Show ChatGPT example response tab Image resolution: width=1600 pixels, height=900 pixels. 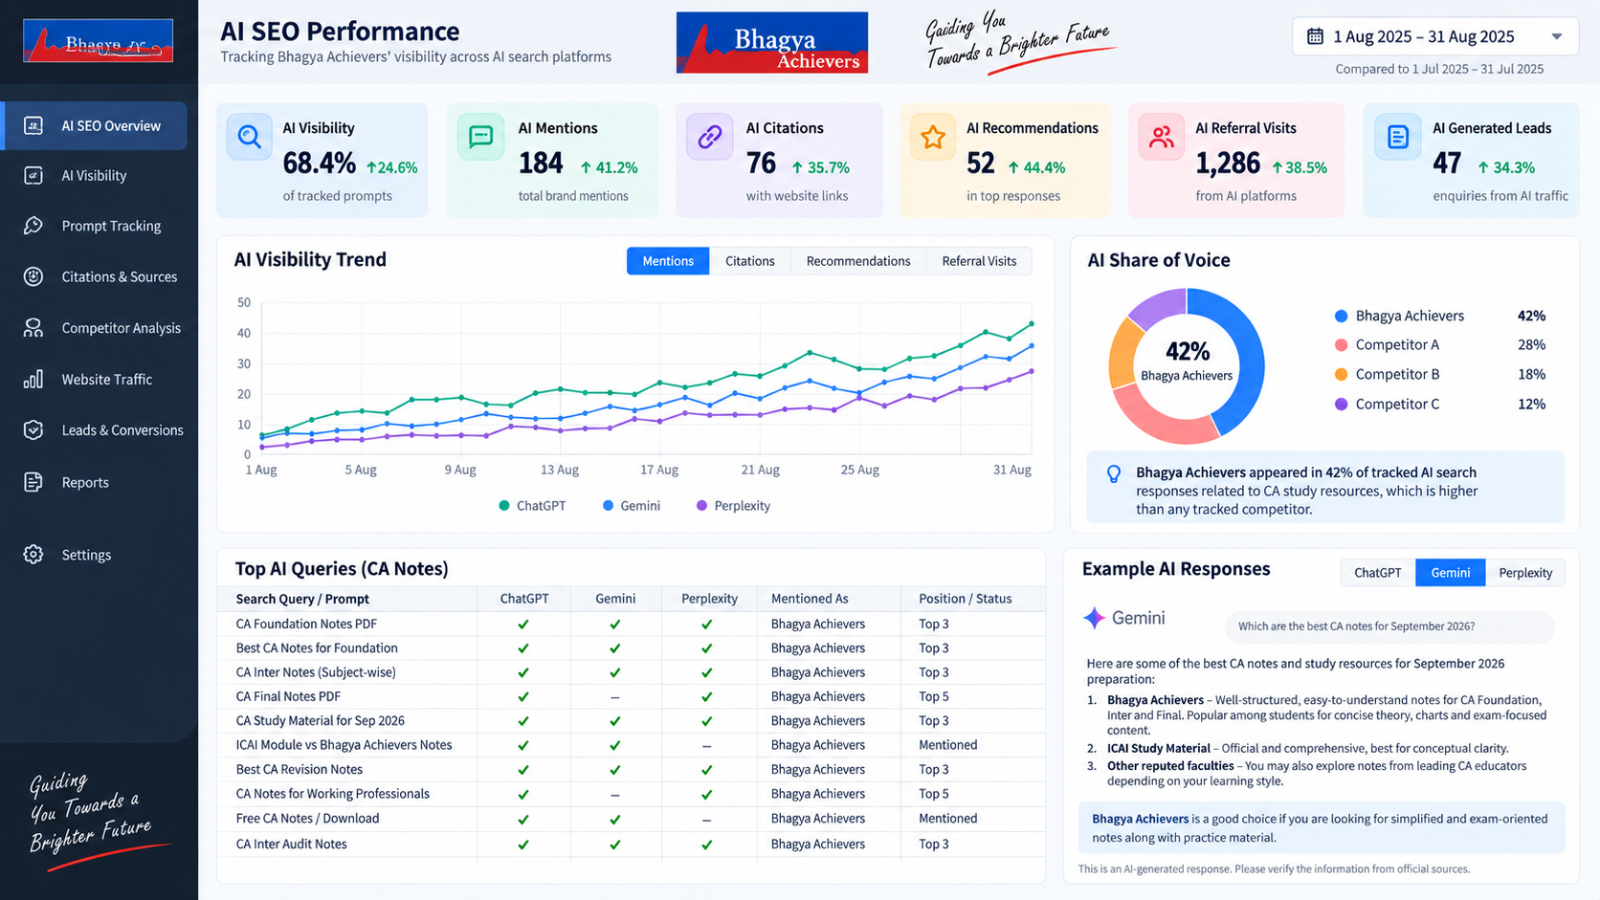pyautogui.click(x=1378, y=573)
